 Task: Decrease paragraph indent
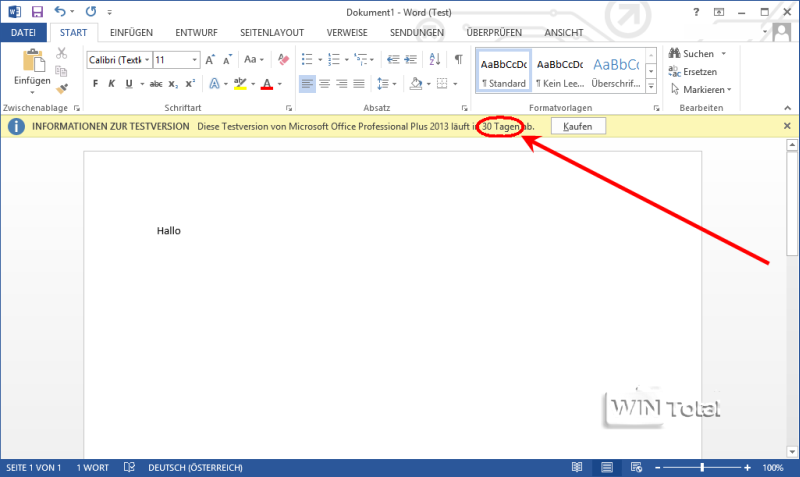click(x=393, y=60)
